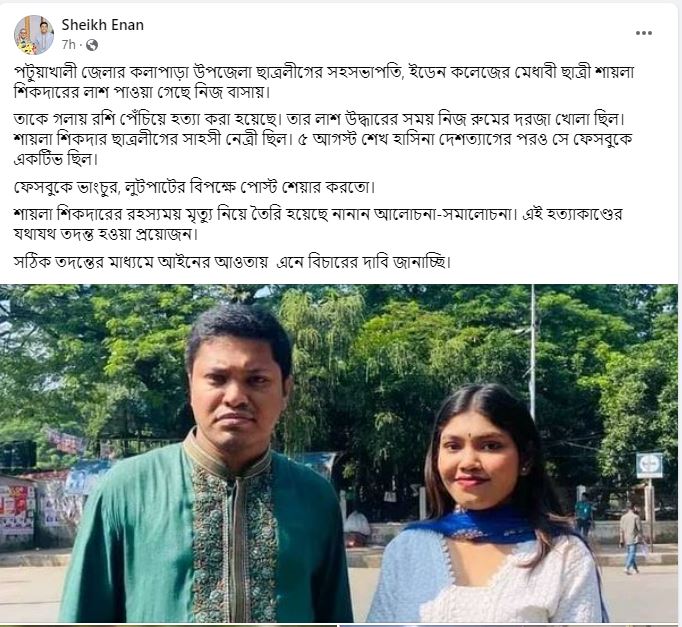Click the lamp post in the photo
682x627 pixels.
[x=532, y=352]
